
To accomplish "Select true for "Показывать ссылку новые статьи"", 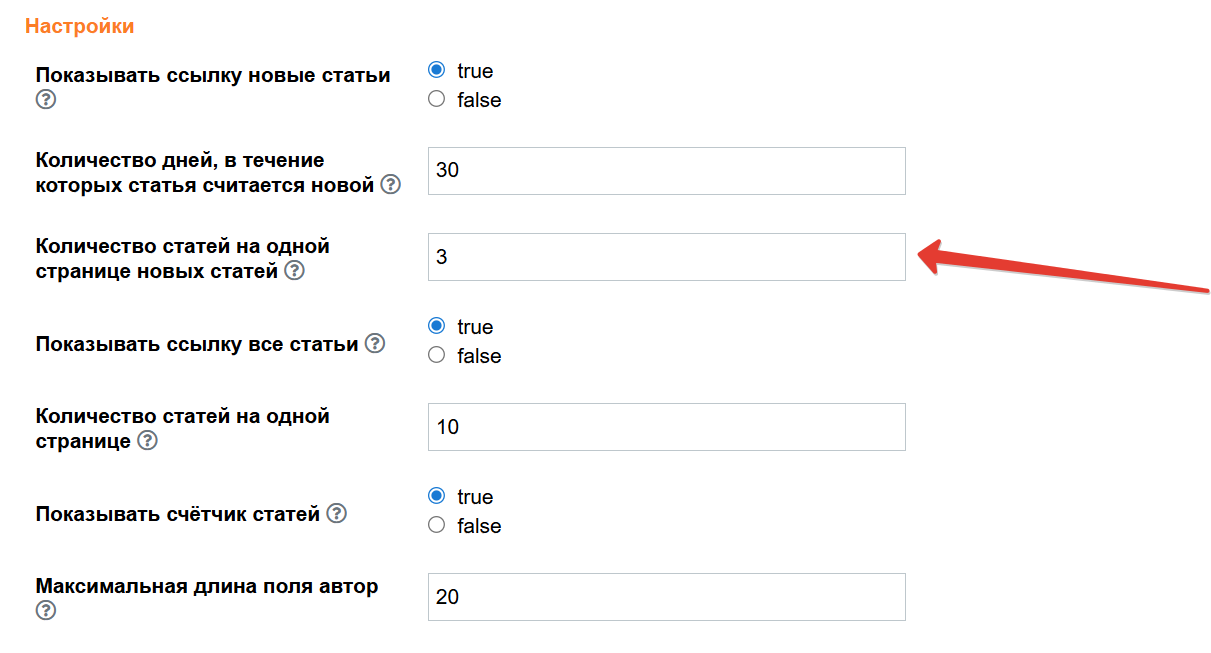I will tap(436, 71).
